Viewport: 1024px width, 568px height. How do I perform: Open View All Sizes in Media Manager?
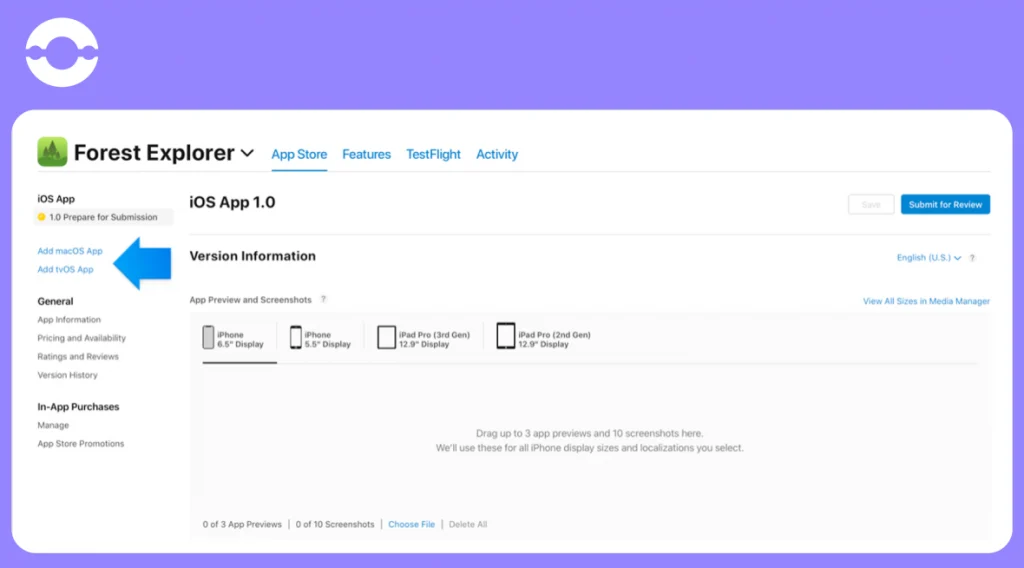[926, 301]
